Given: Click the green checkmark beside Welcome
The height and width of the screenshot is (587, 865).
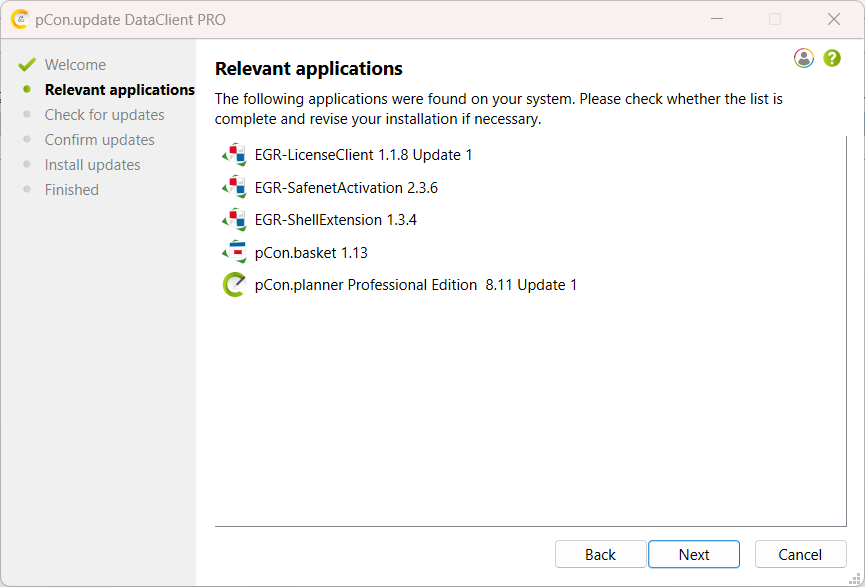Looking at the screenshot, I should click(26, 65).
